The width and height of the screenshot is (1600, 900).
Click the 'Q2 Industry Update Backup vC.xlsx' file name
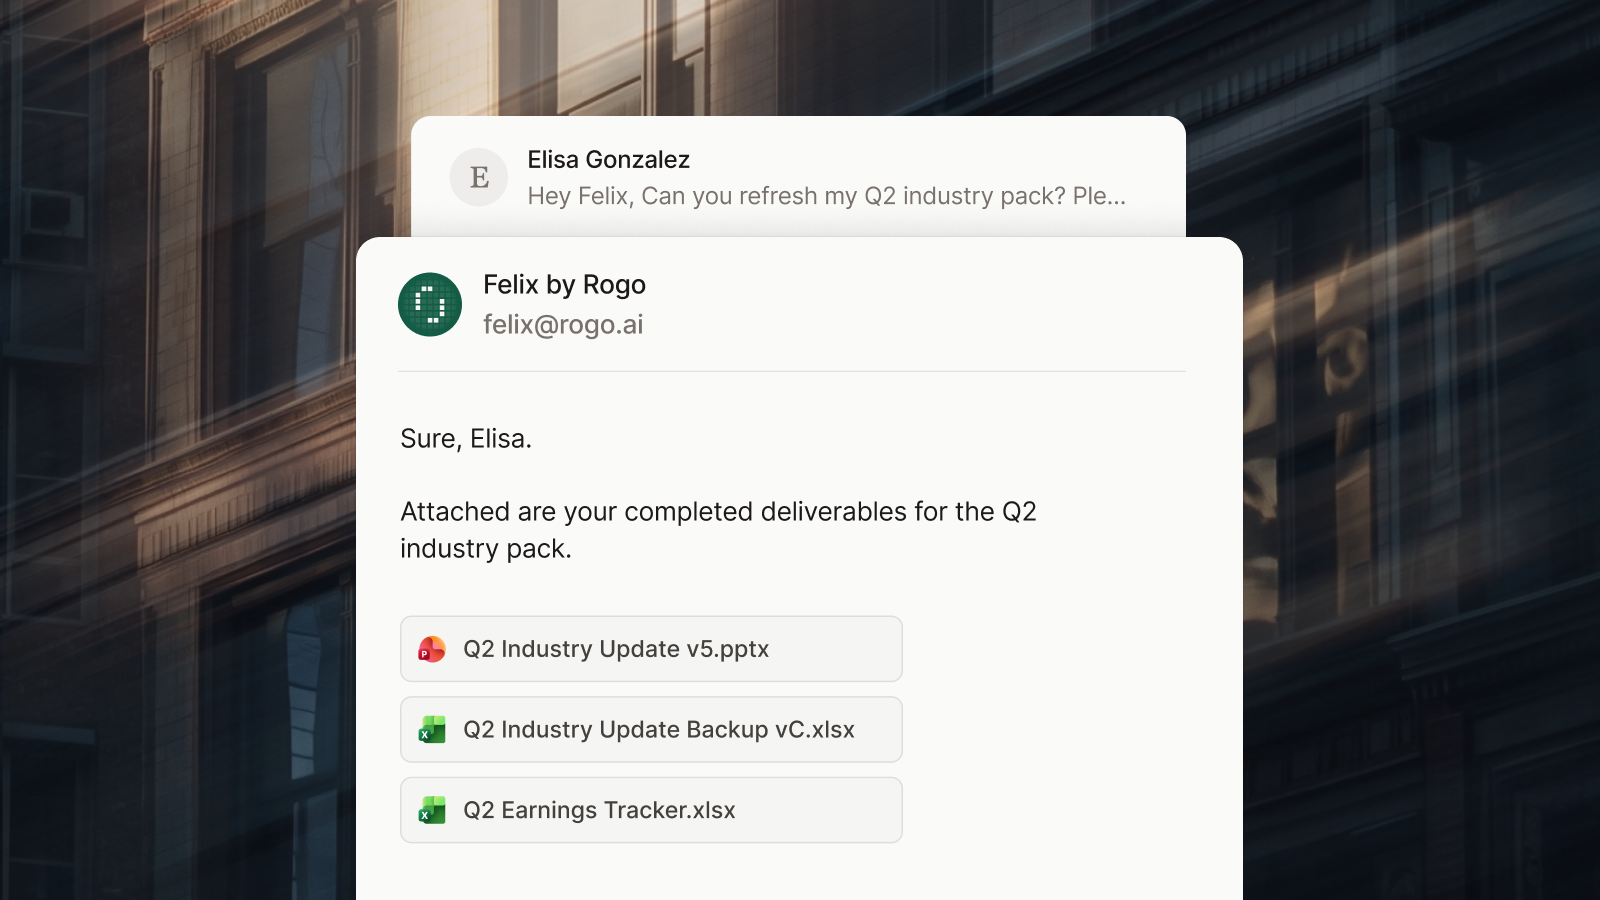(x=659, y=730)
